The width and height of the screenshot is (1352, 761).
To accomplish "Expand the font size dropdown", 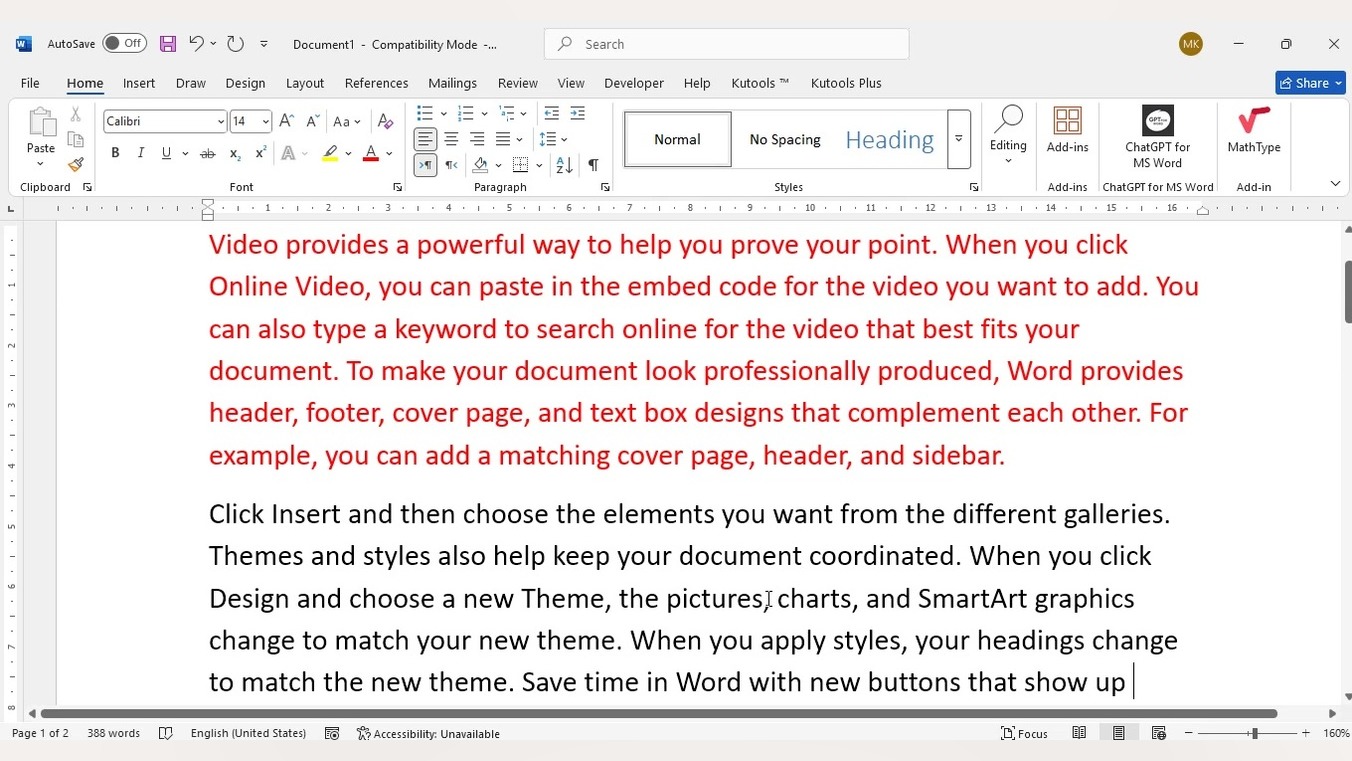I will [x=265, y=122].
